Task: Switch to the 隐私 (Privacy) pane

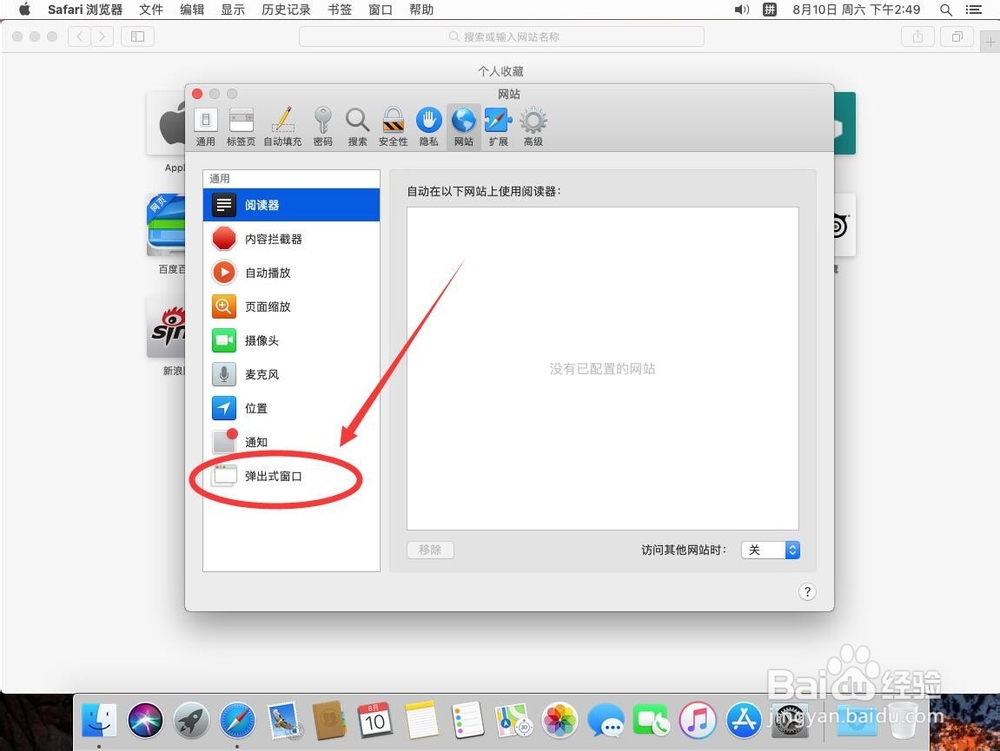Action: 428,124
